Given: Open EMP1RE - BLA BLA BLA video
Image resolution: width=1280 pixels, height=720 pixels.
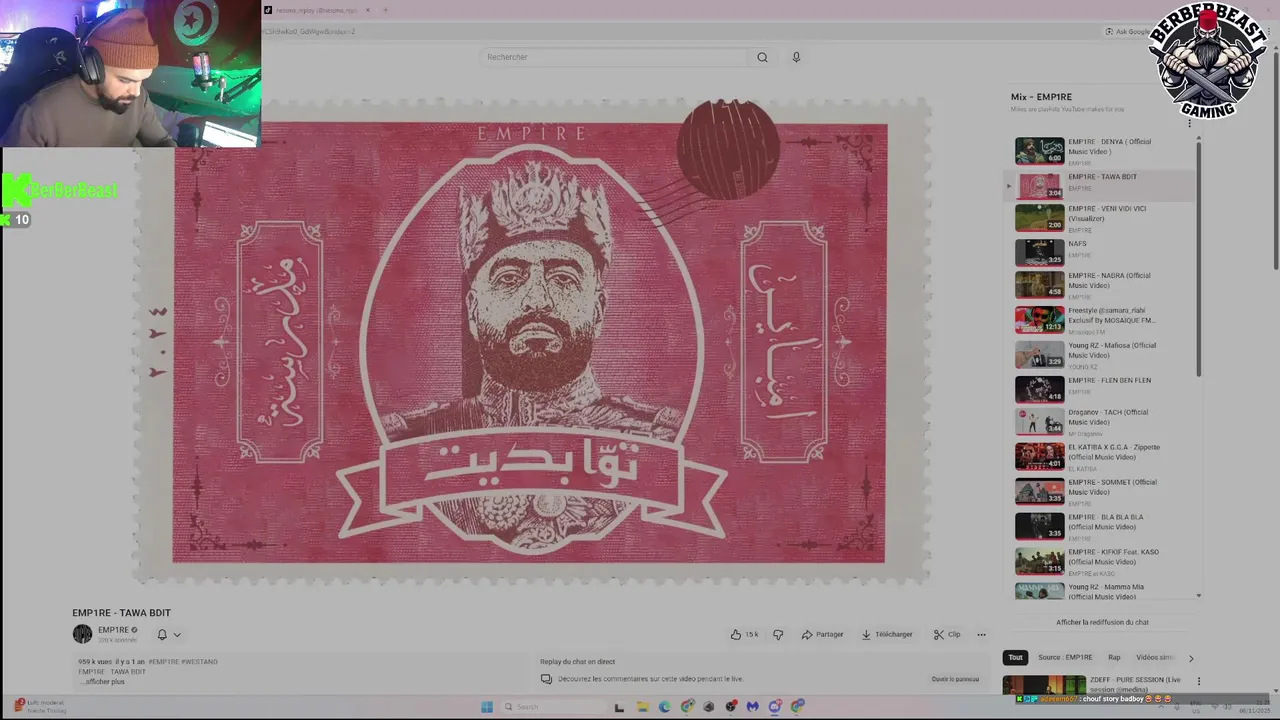Looking at the screenshot, I should point(1103,526).
